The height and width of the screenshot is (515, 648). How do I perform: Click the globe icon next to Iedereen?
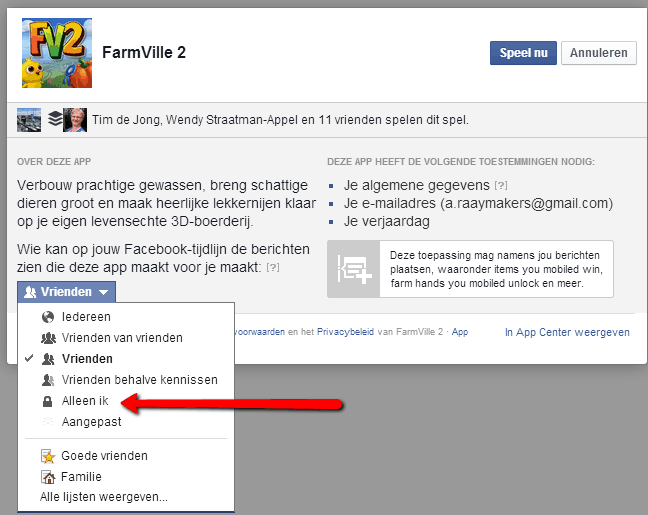48,317
